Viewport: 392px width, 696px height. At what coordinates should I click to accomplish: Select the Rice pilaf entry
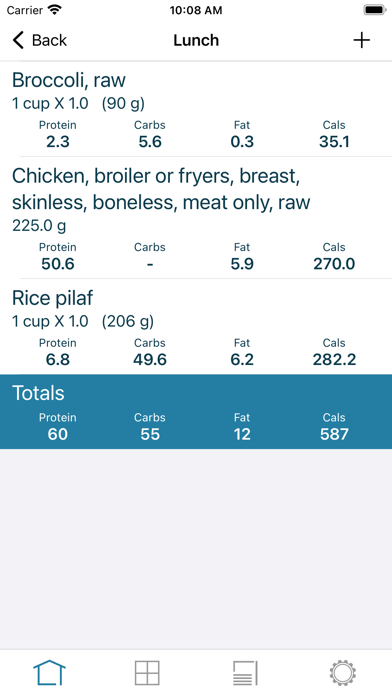(196, 327)
